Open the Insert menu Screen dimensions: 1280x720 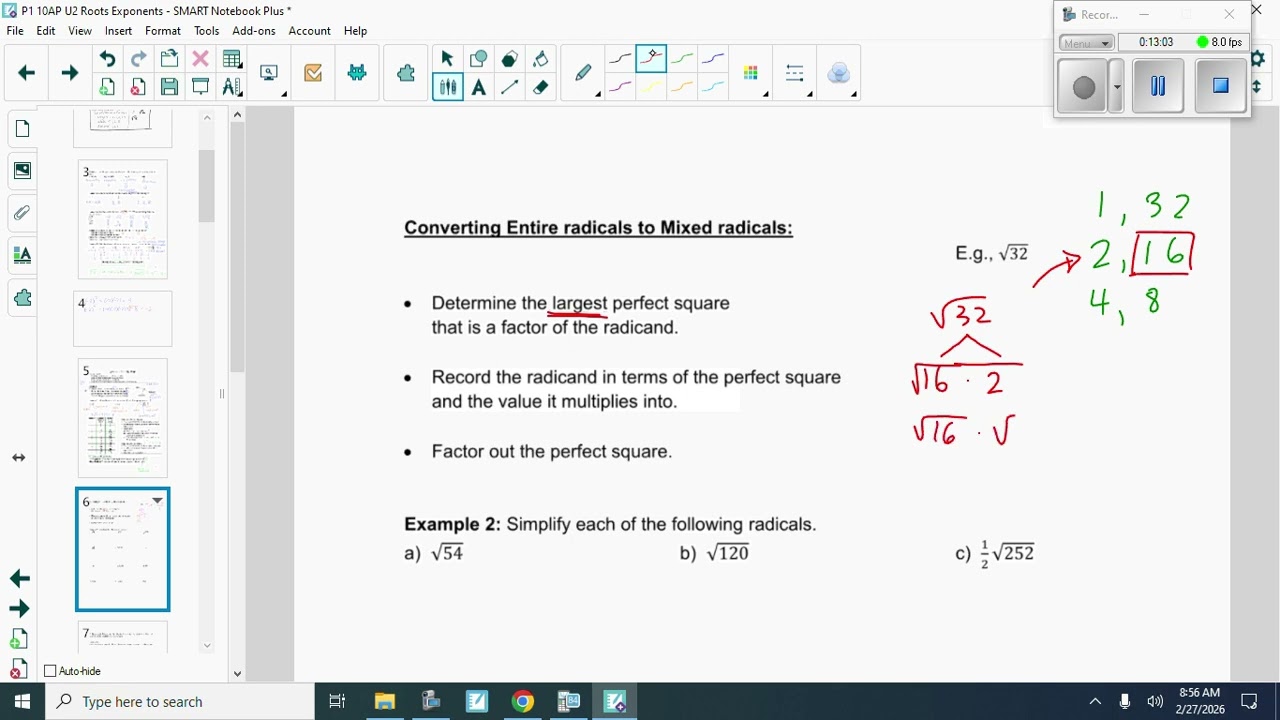point(118,31)
